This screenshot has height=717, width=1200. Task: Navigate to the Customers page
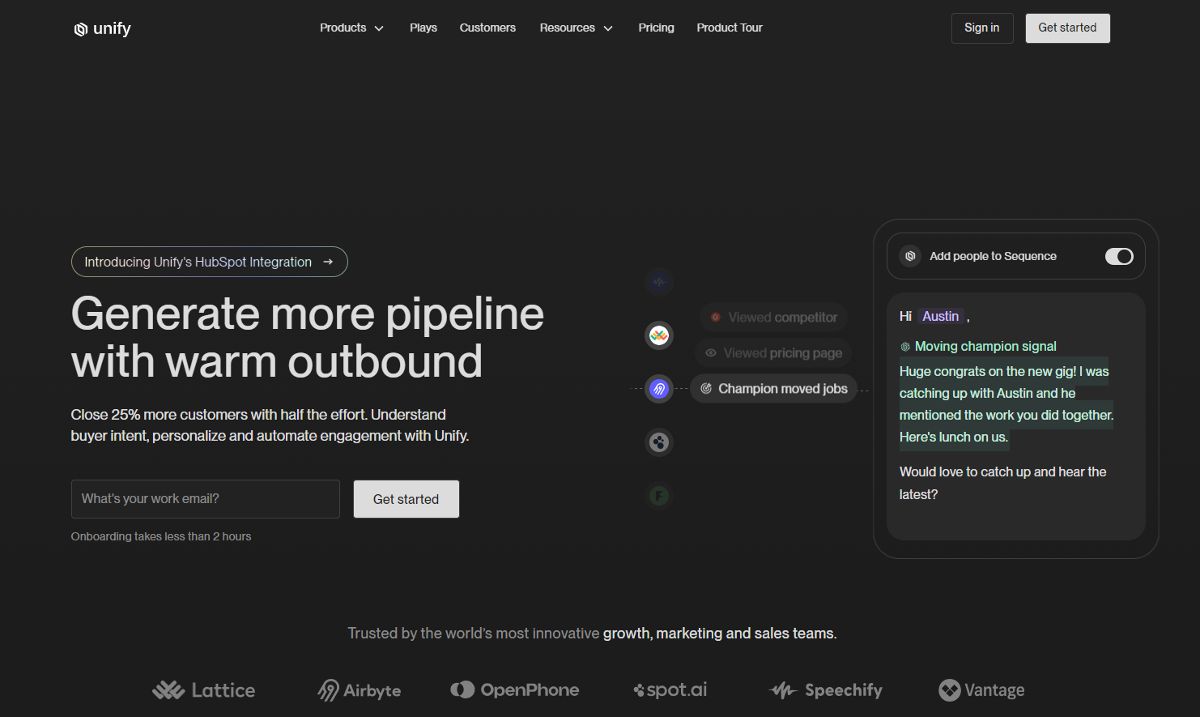[487, 28]
